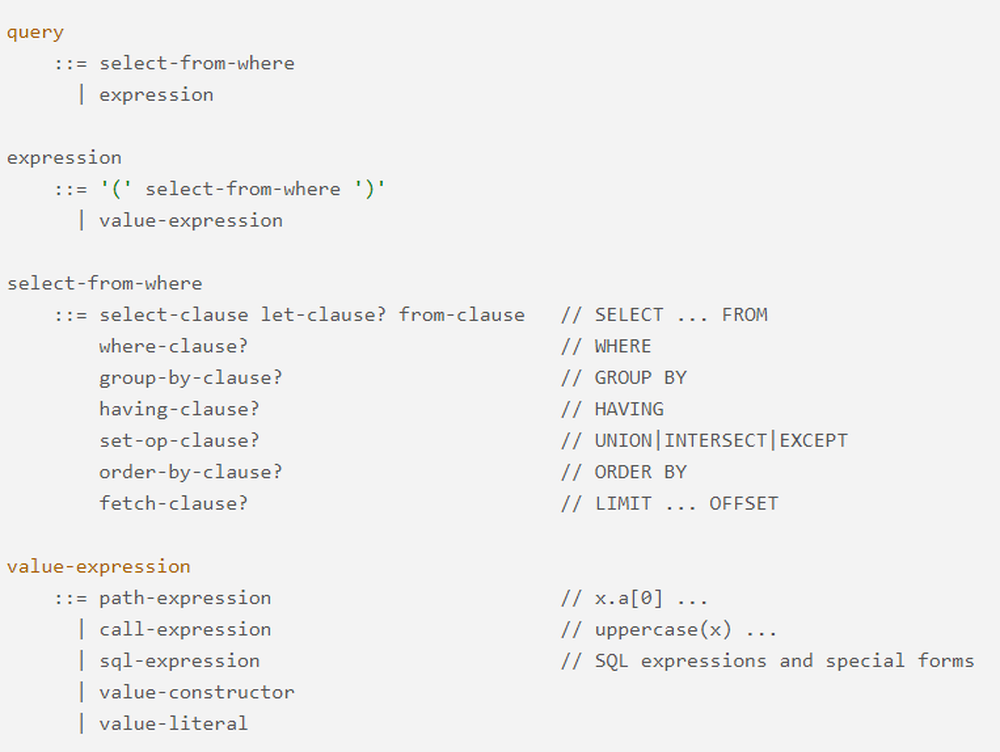The image size is (1000, 752).
Task: Click the 'group-by-clause?' line
Action: point(190,378)
